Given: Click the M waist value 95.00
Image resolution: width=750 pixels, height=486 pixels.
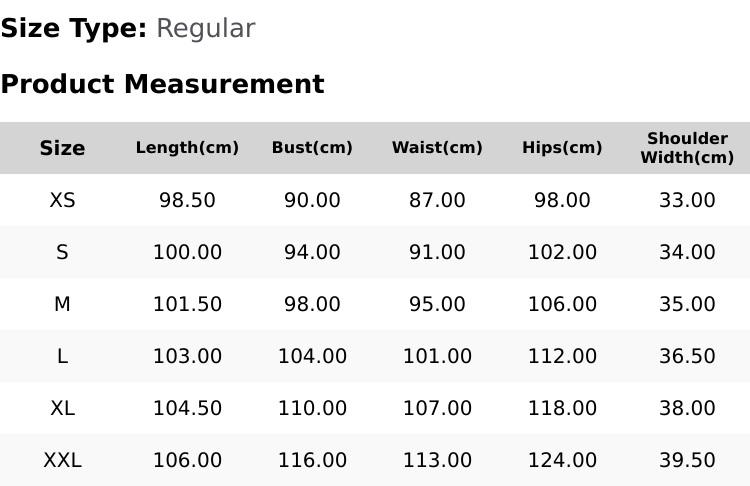Looking at the screenshot, I should point(437,304).
